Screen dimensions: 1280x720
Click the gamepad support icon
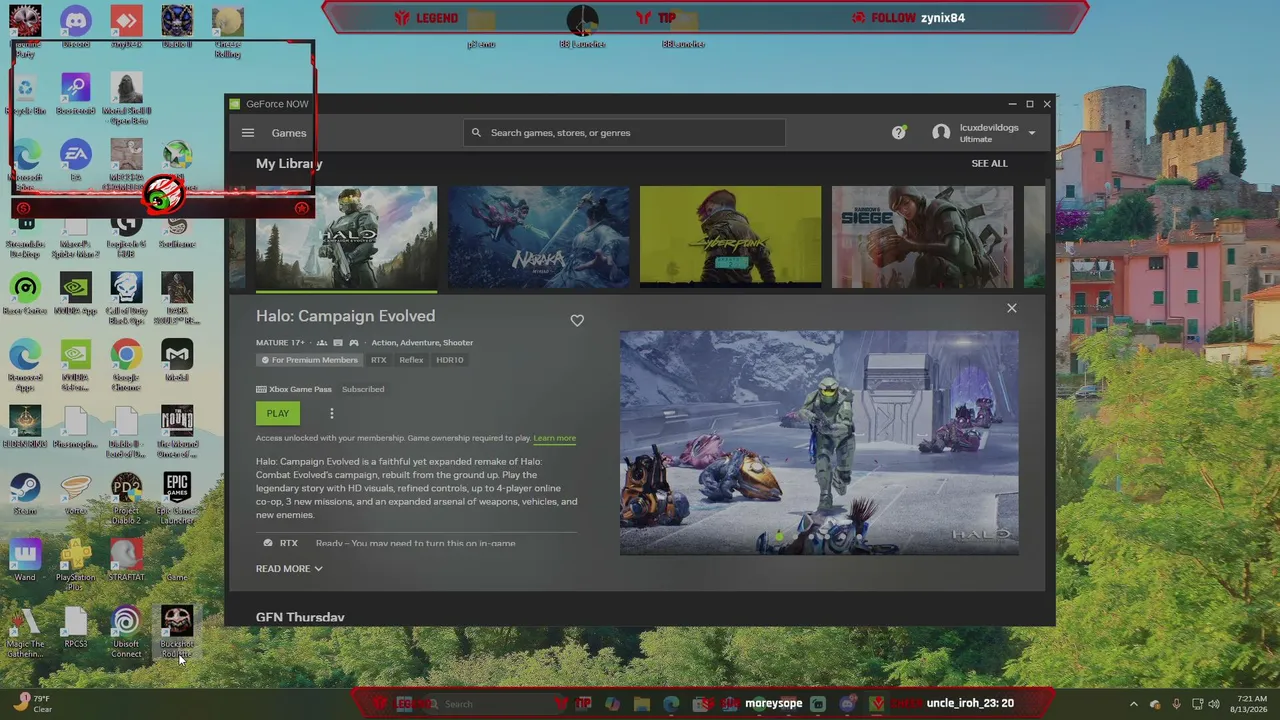click(353, 343)
